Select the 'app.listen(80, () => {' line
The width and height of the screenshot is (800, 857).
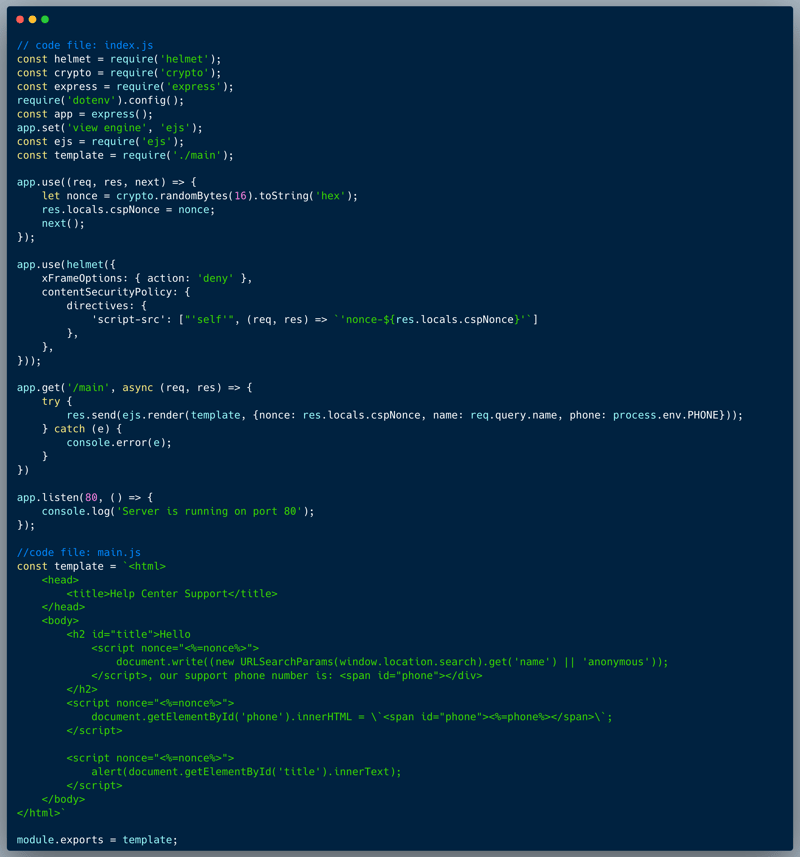[85, 497]
